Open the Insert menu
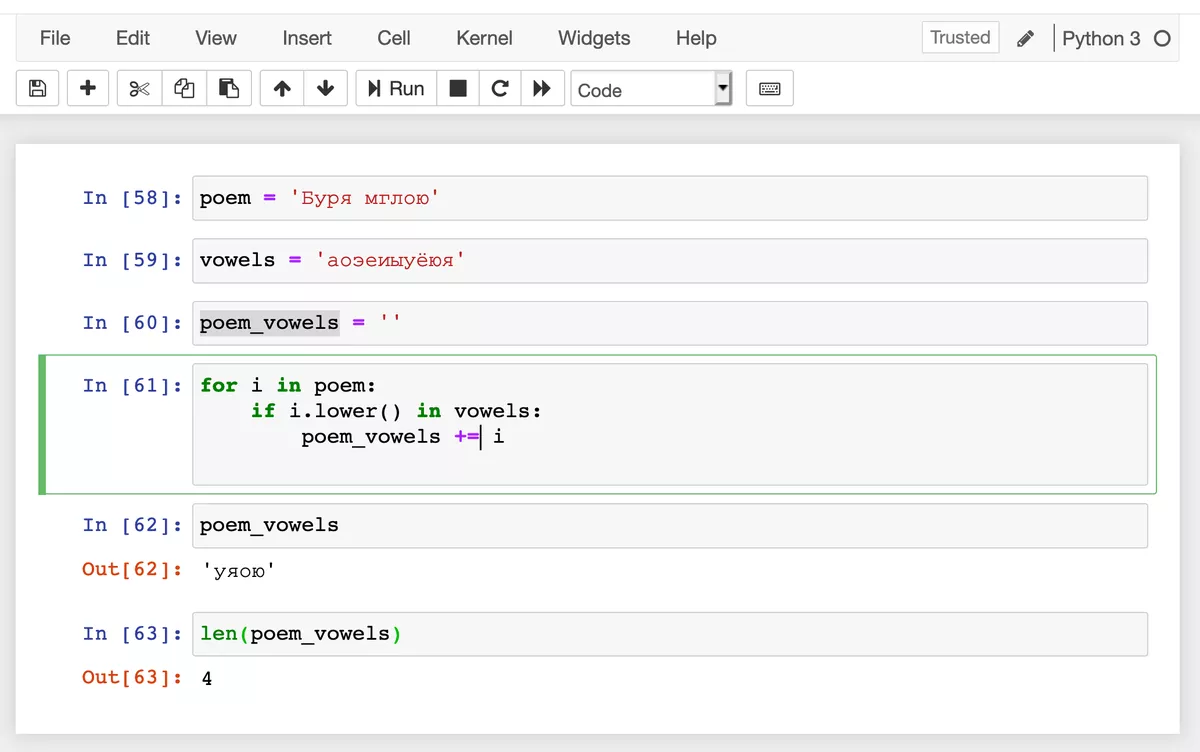1200x752 pixels. [307, 38]
